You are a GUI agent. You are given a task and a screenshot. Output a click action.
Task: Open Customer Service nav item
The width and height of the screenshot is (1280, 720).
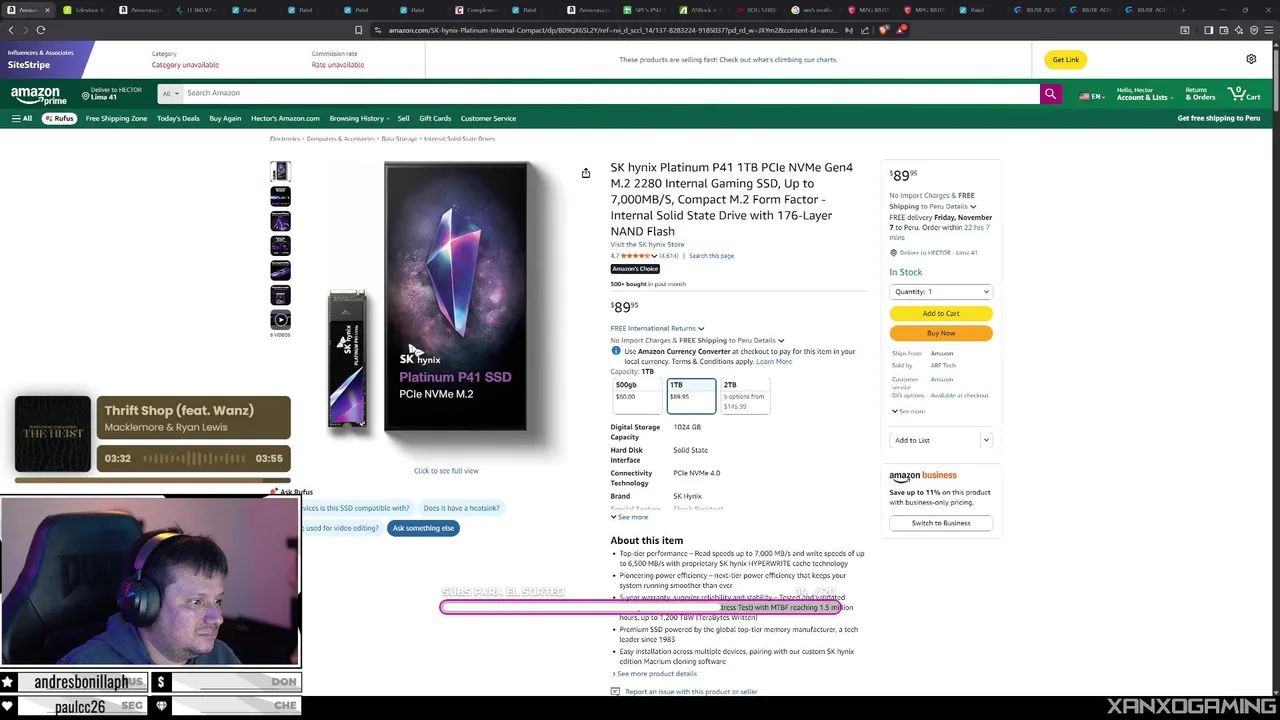488,118
